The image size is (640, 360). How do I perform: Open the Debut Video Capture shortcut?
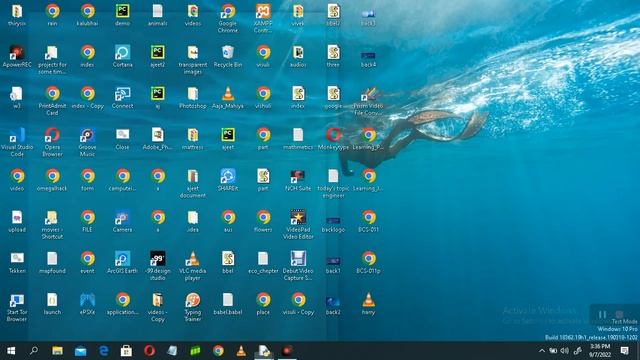pos(298,259)
